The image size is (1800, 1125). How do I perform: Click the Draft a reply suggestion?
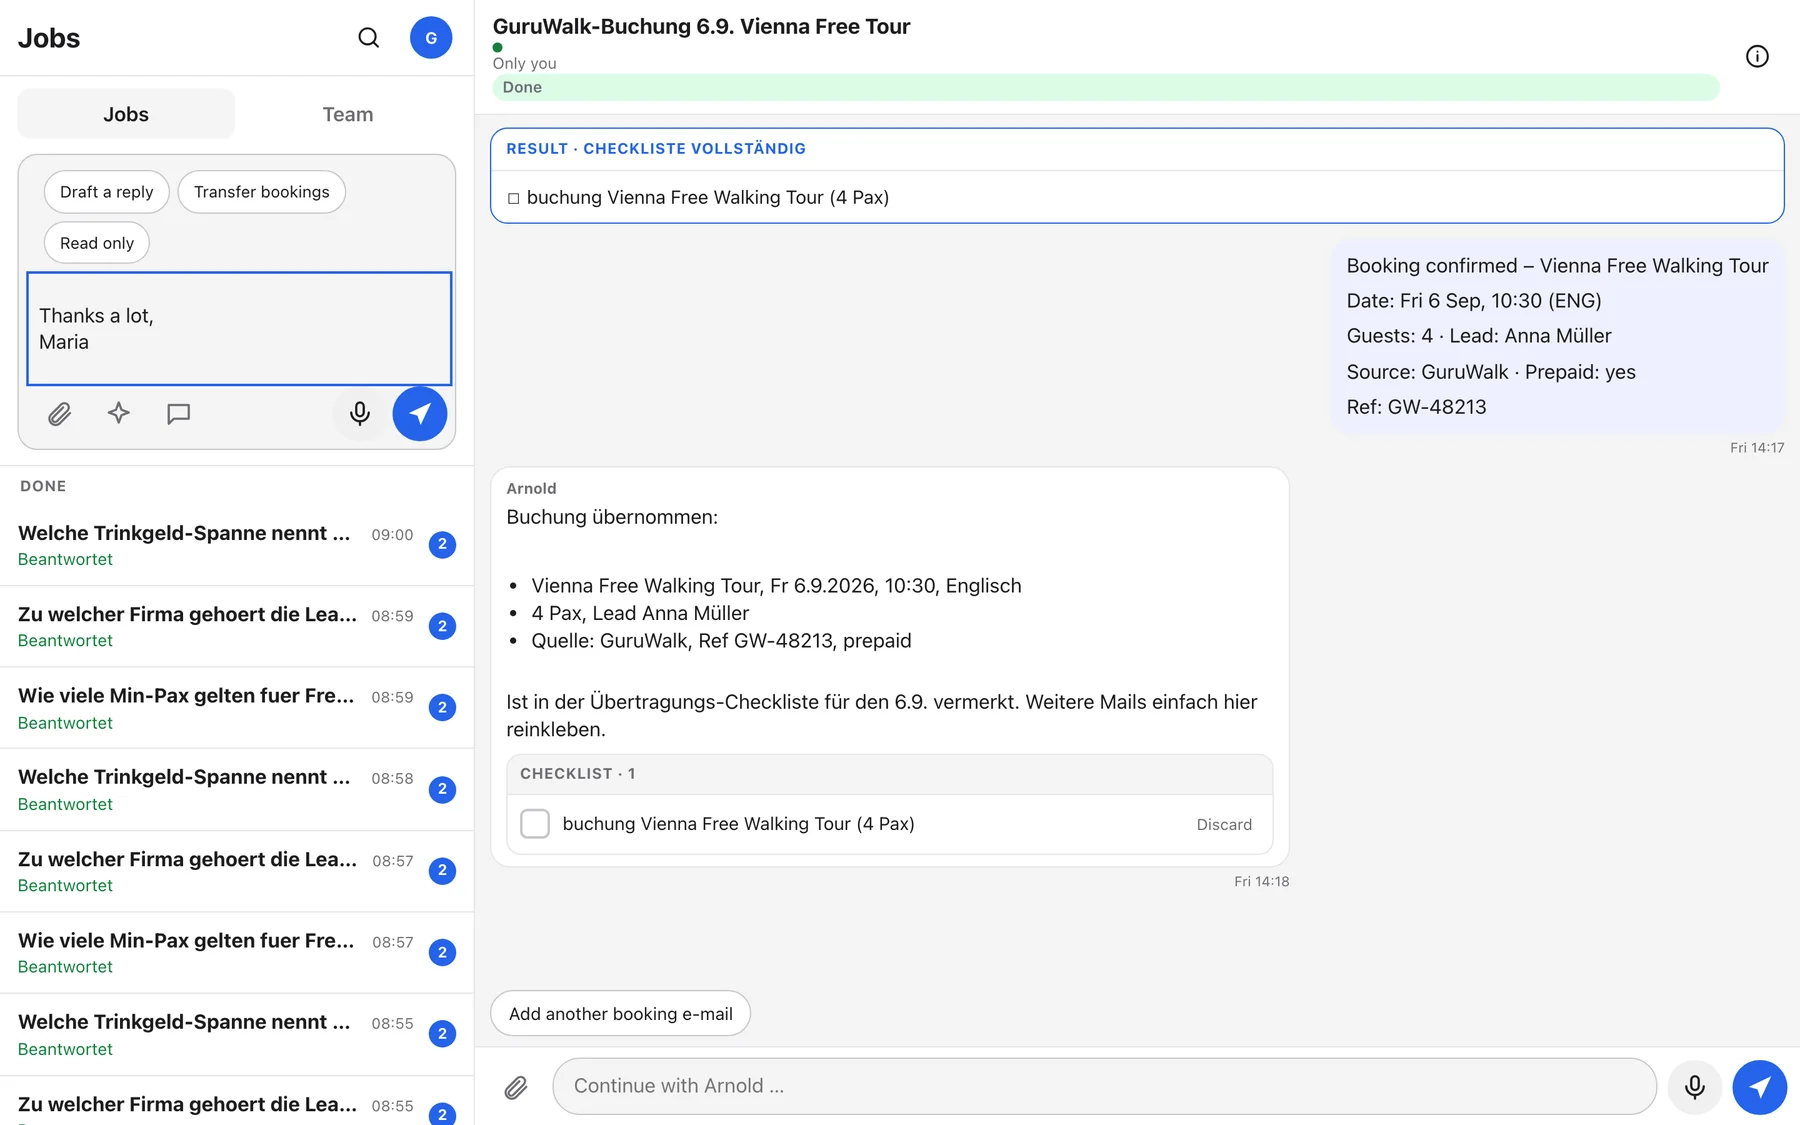(107, 192)
